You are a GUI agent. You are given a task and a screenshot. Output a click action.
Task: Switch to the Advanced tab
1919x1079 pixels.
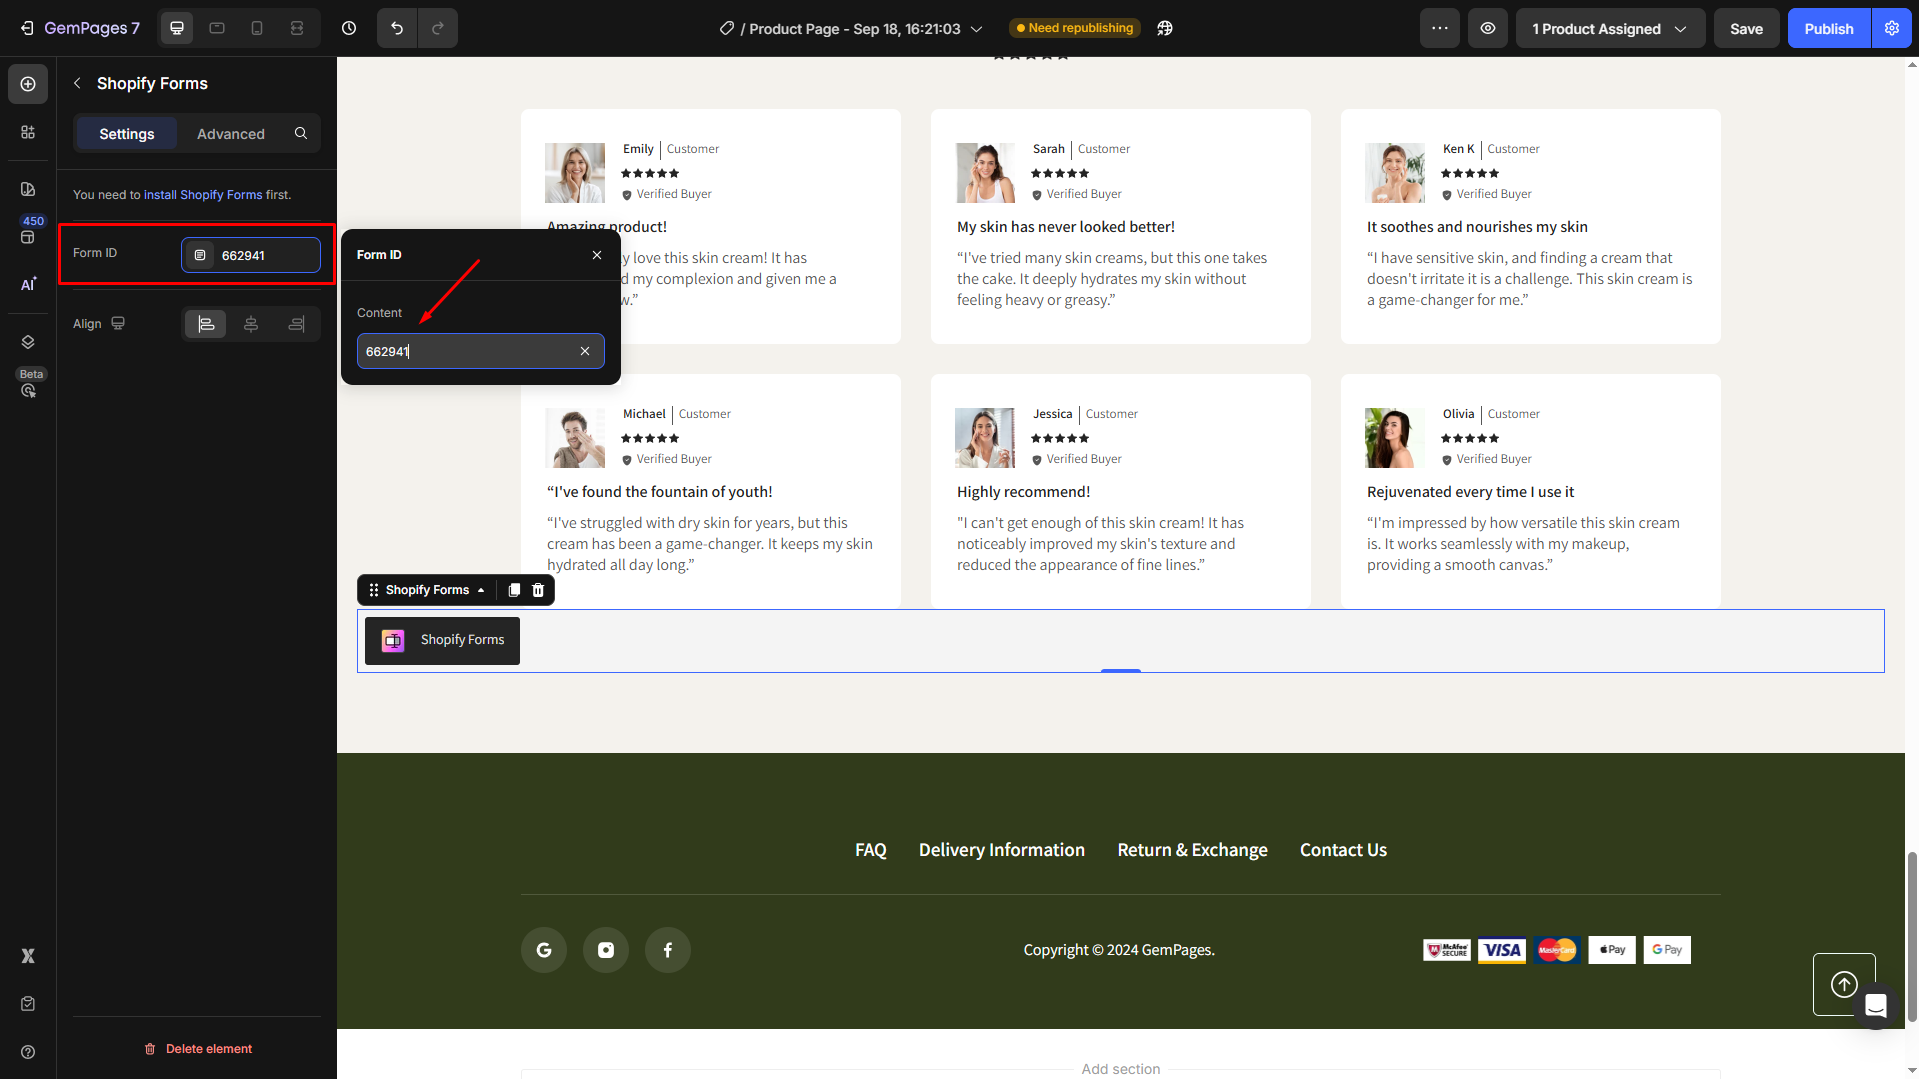coord(230,133)
